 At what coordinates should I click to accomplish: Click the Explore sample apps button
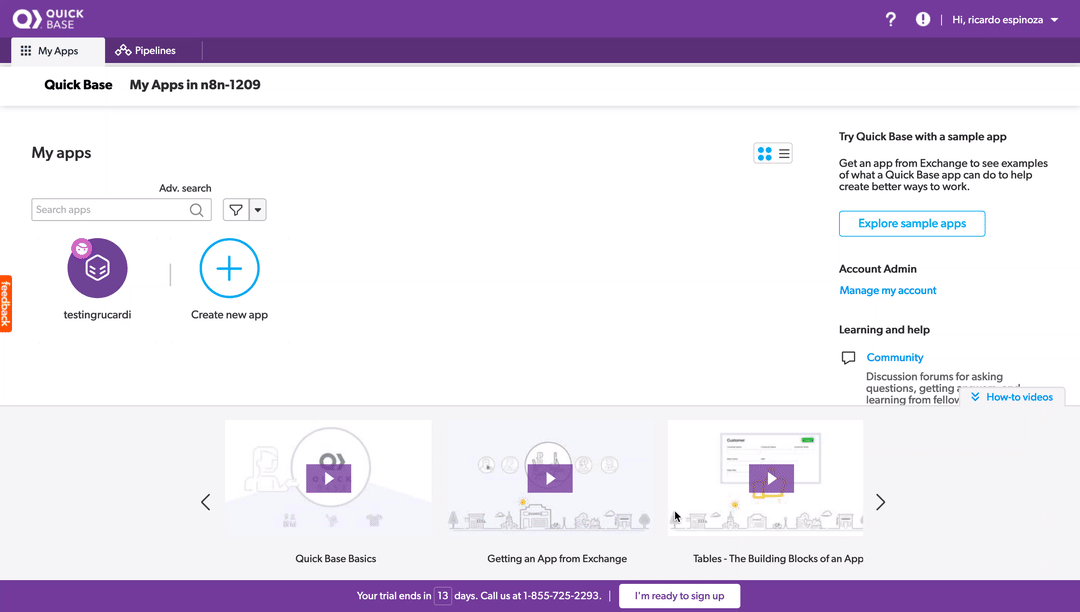(x=911, y=224)
